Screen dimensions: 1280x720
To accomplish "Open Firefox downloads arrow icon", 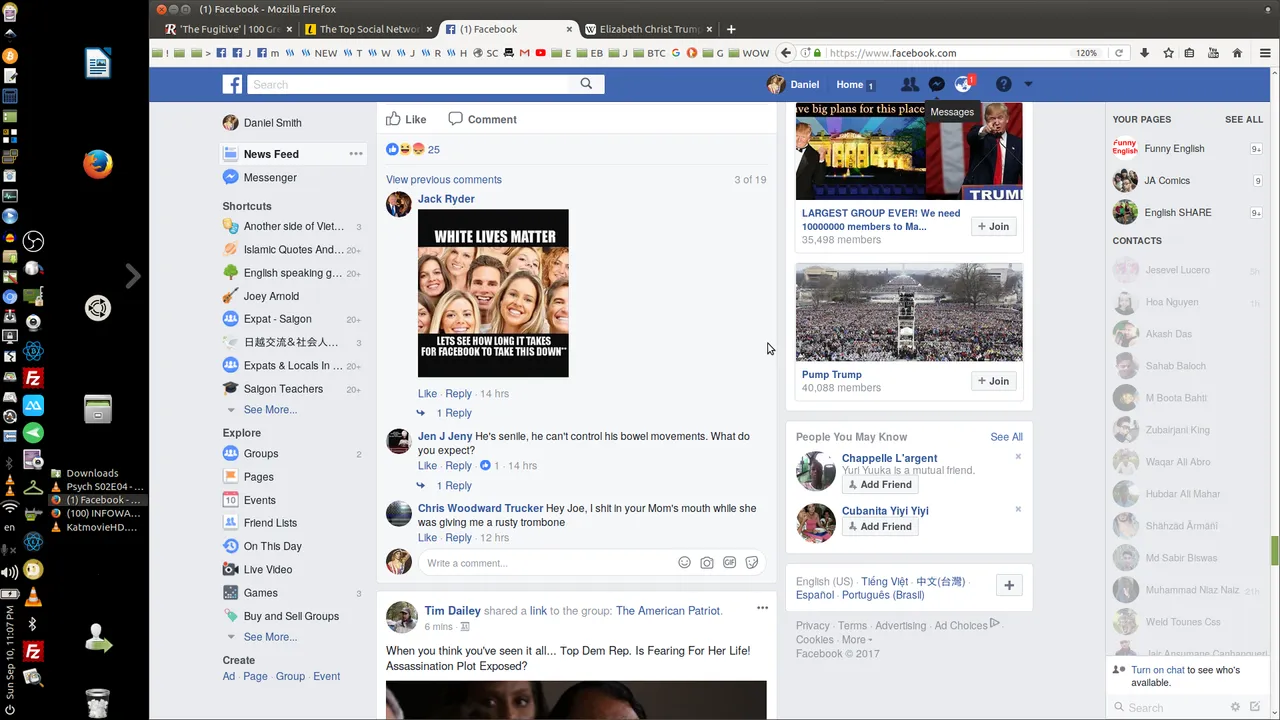I will (1145, 53).
